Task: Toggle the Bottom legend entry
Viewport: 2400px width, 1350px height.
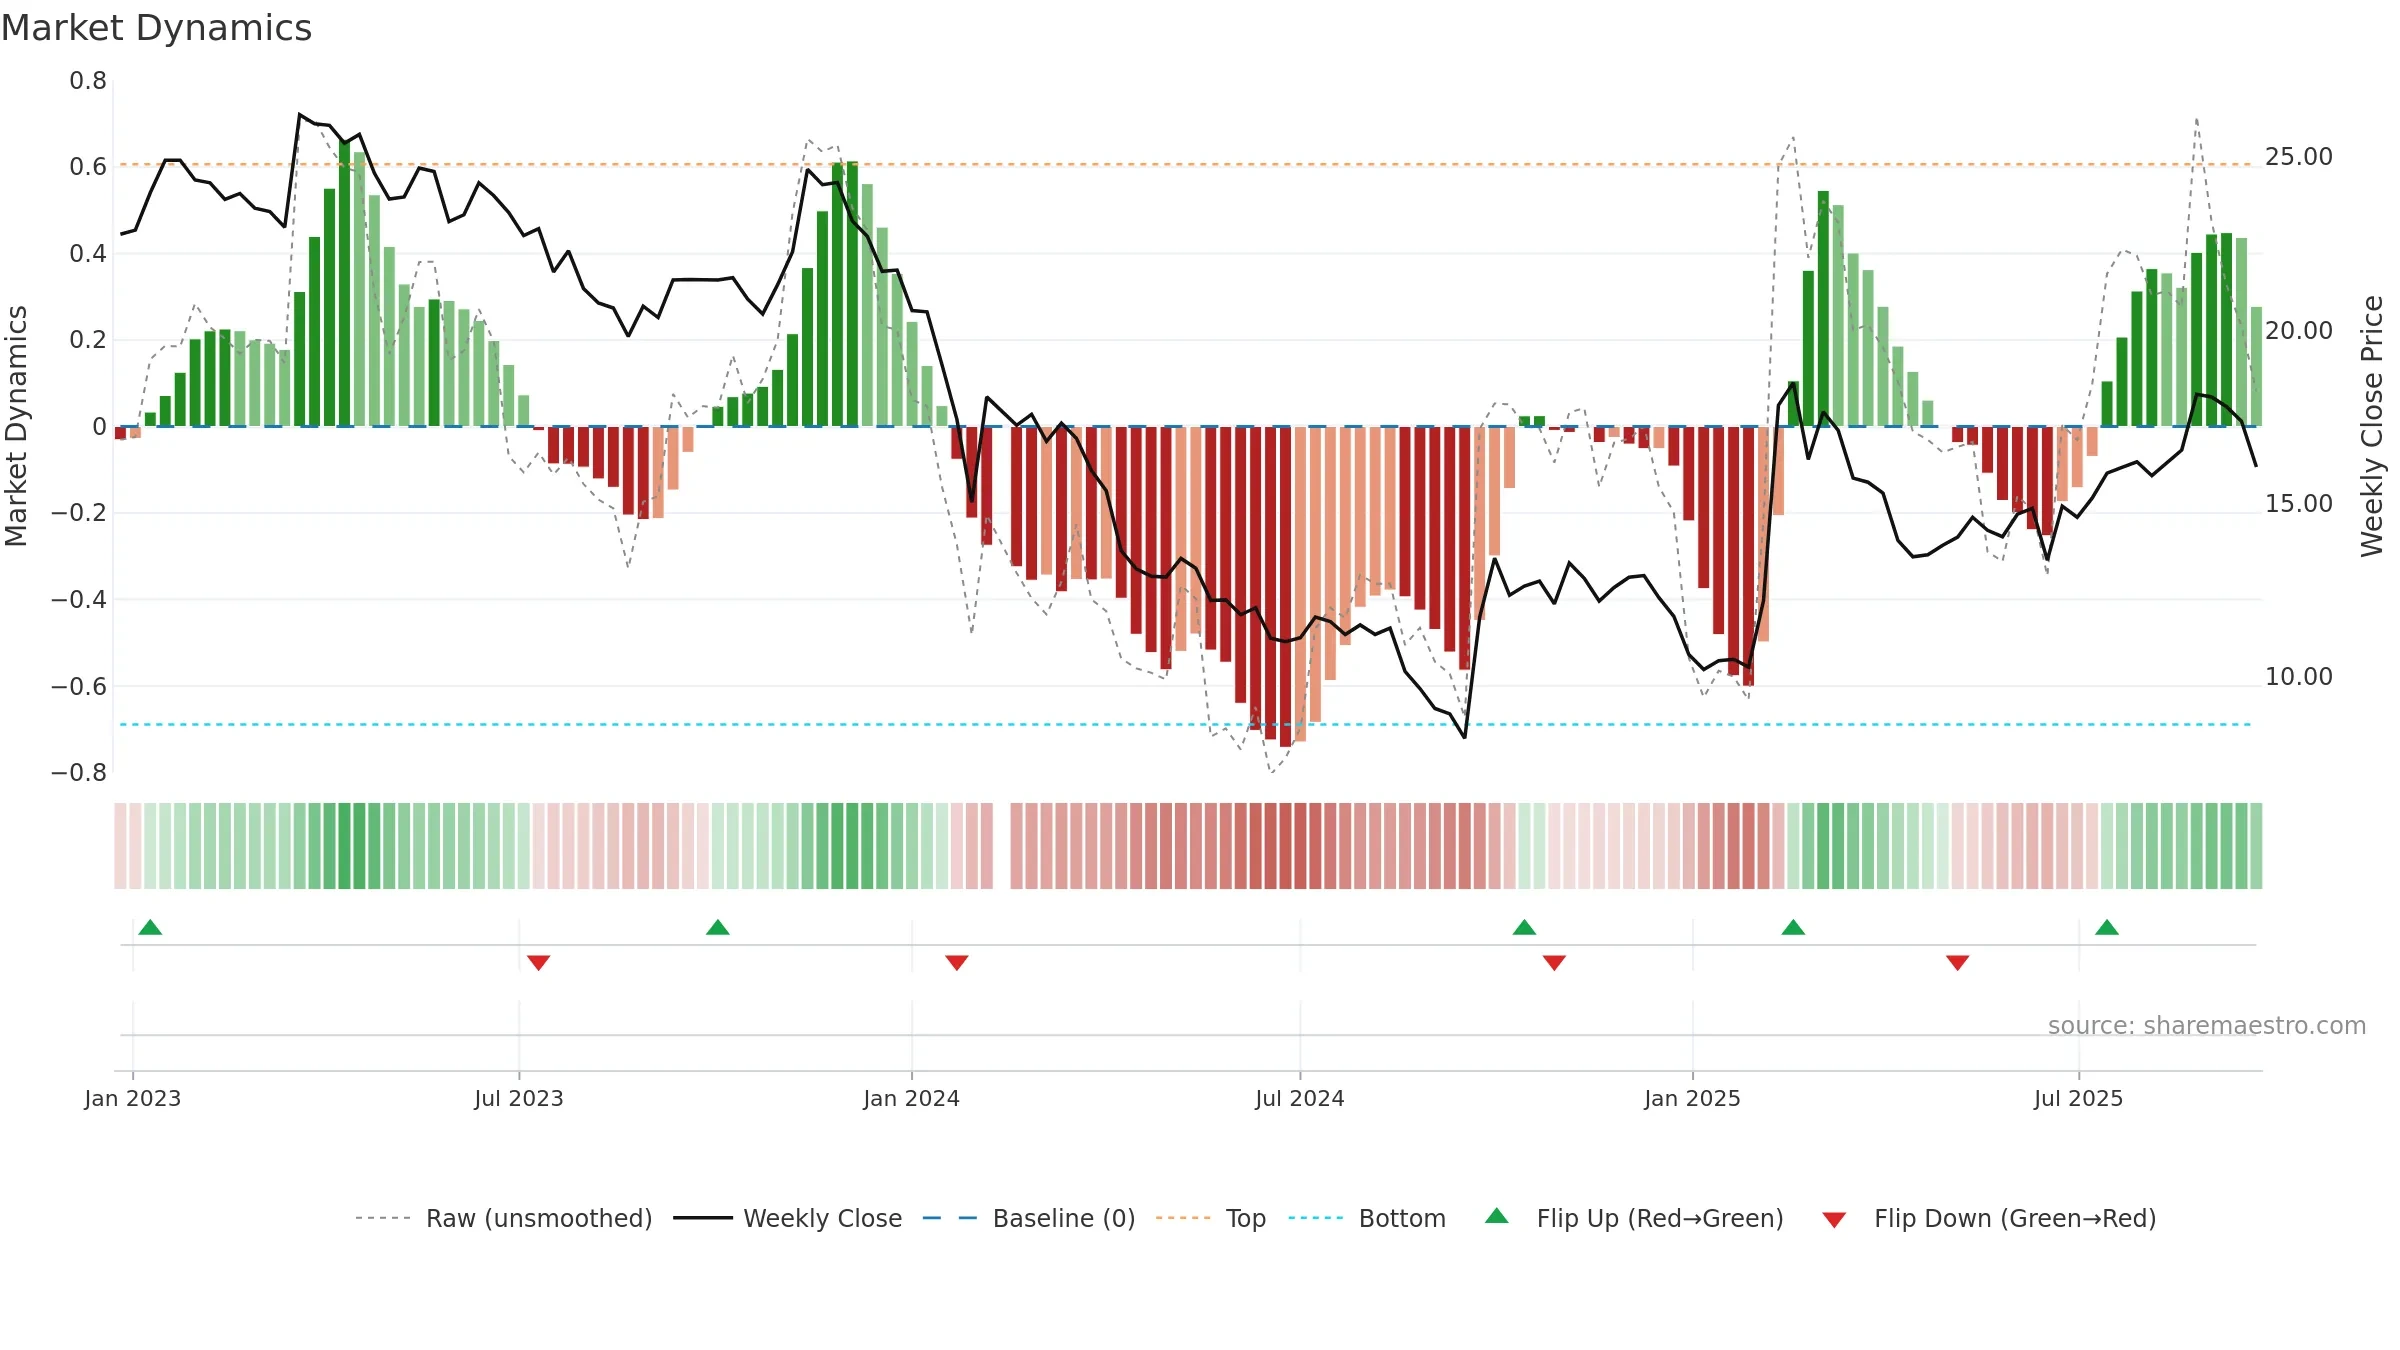Action: click(1367, 1218)
